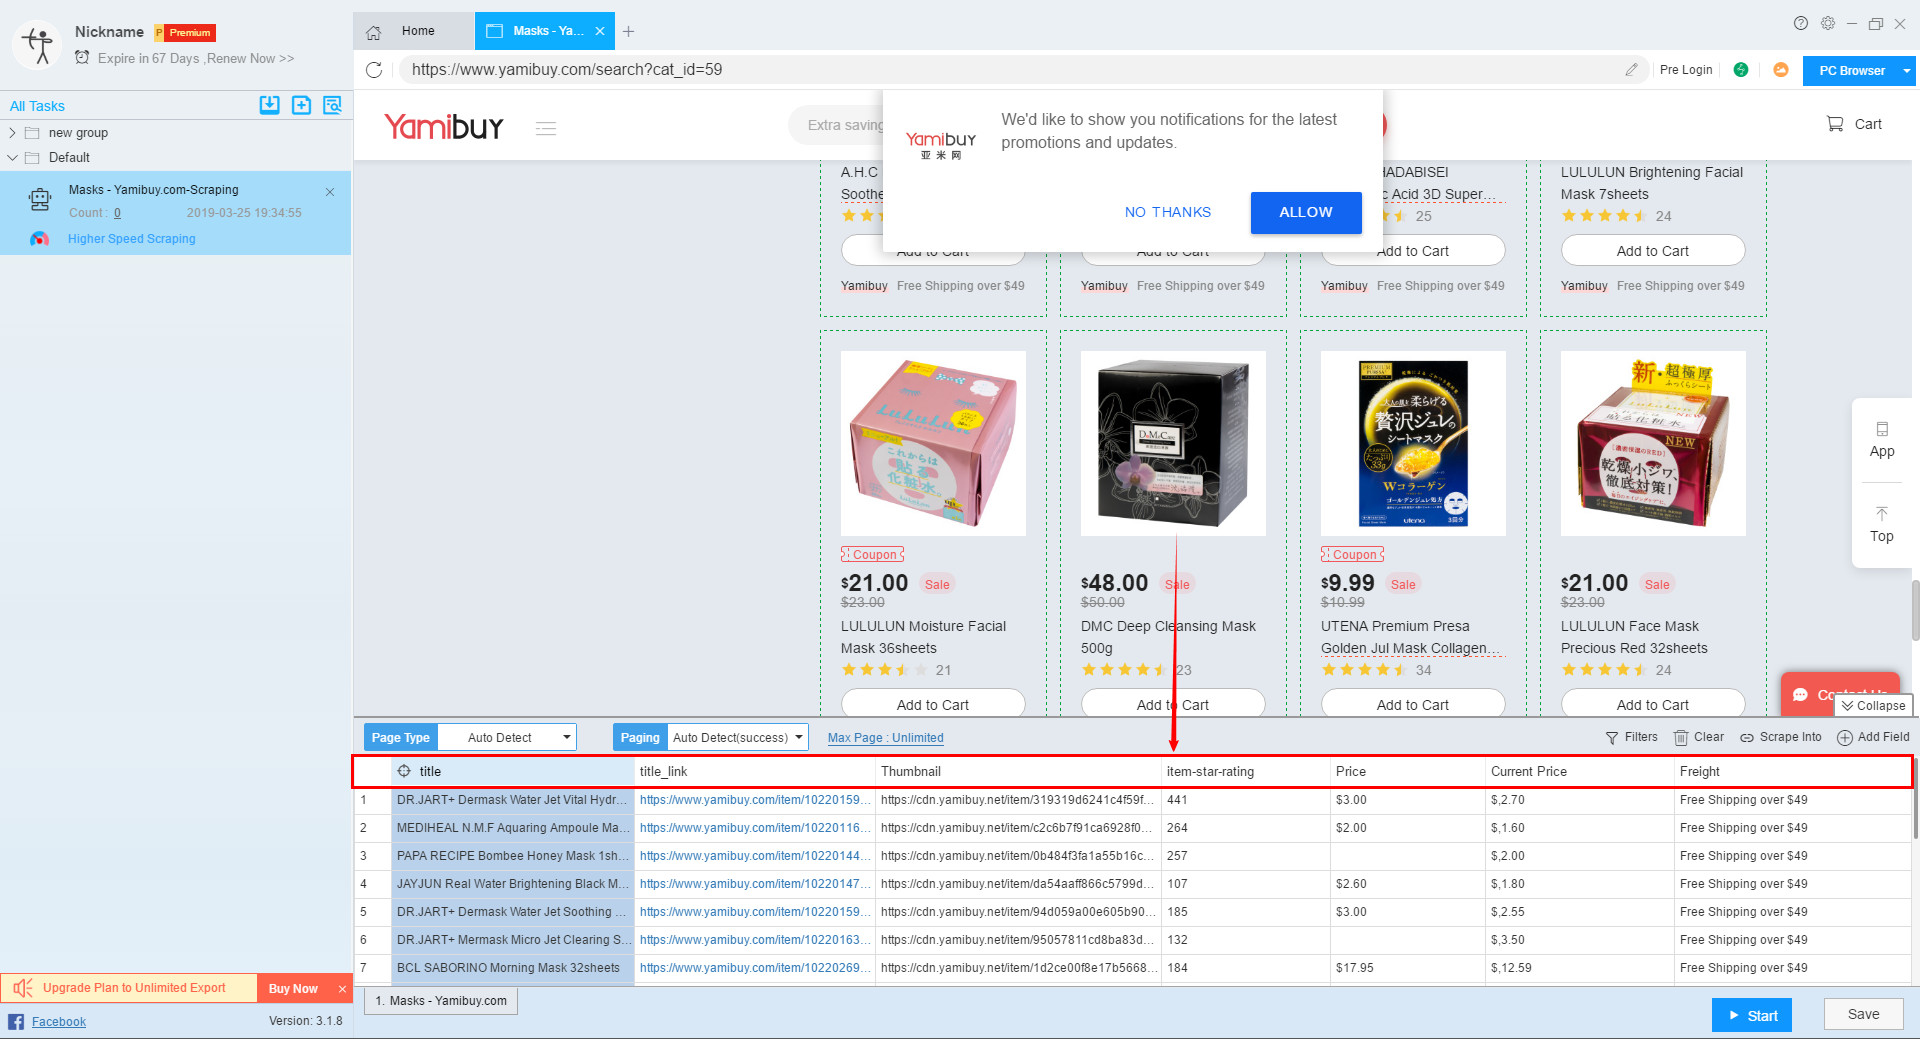Click the Yamibuy logo
Viewport: 1920px width, 1039px height.
point(444,127)
